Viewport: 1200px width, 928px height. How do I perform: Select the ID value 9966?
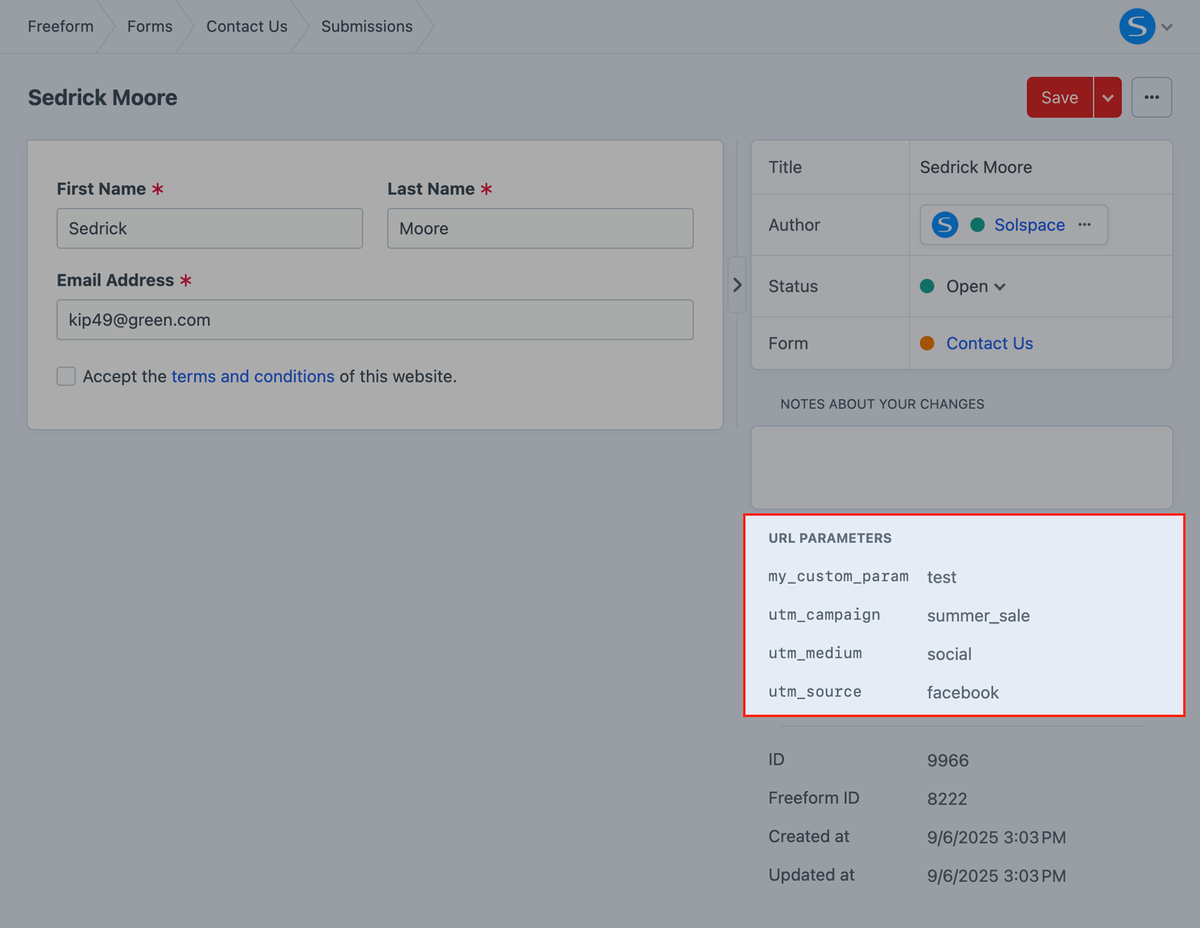click(x=948, y=761)
